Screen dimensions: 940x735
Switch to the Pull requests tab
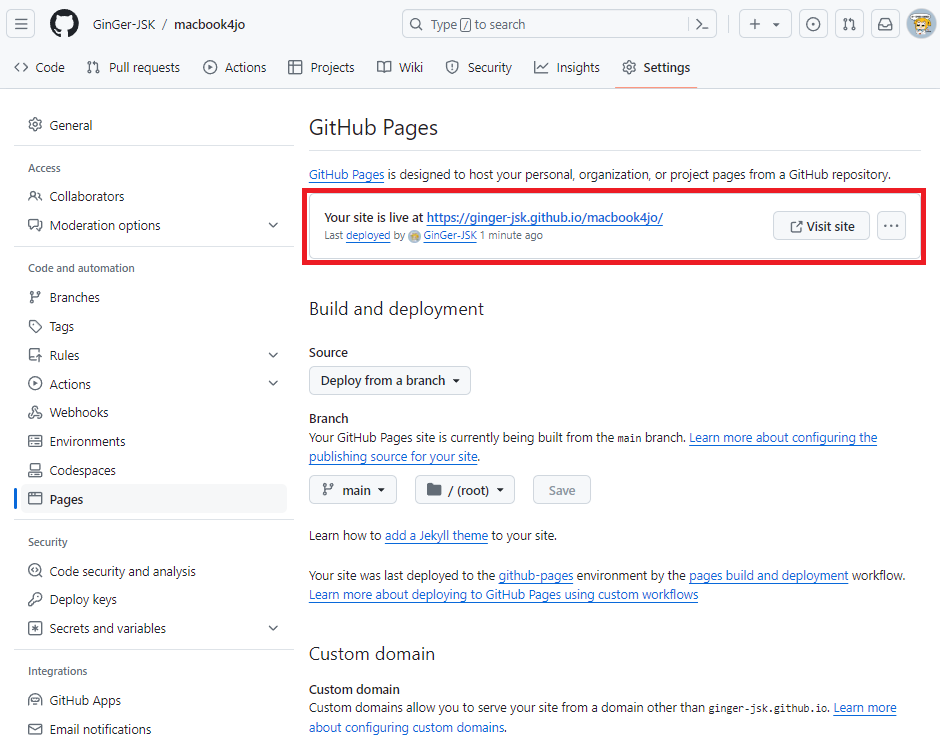pos(133,68)
